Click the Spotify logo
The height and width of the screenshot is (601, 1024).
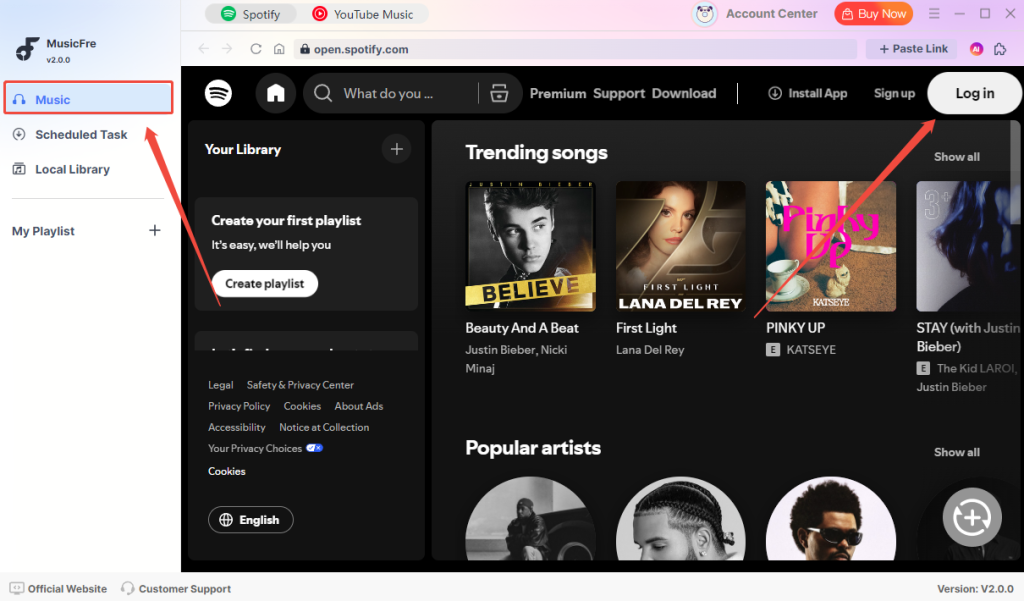coord(218,93)
